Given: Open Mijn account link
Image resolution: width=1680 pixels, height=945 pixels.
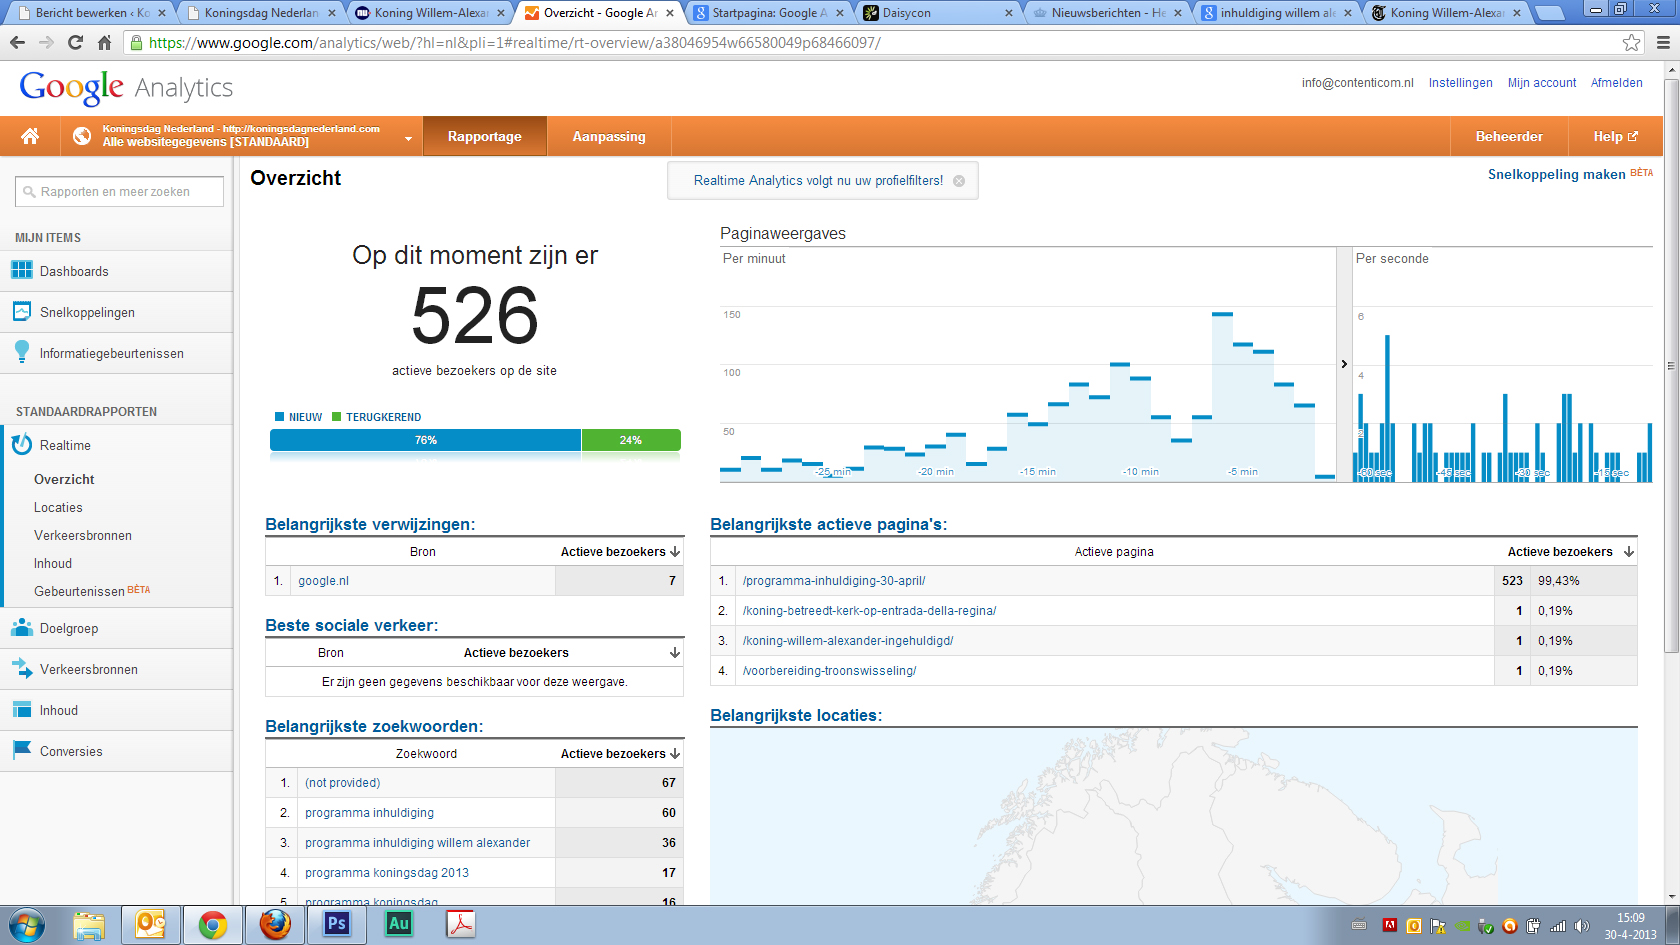Looking at the screenshot, I should pyautogui.click(x=1542, y=83).
